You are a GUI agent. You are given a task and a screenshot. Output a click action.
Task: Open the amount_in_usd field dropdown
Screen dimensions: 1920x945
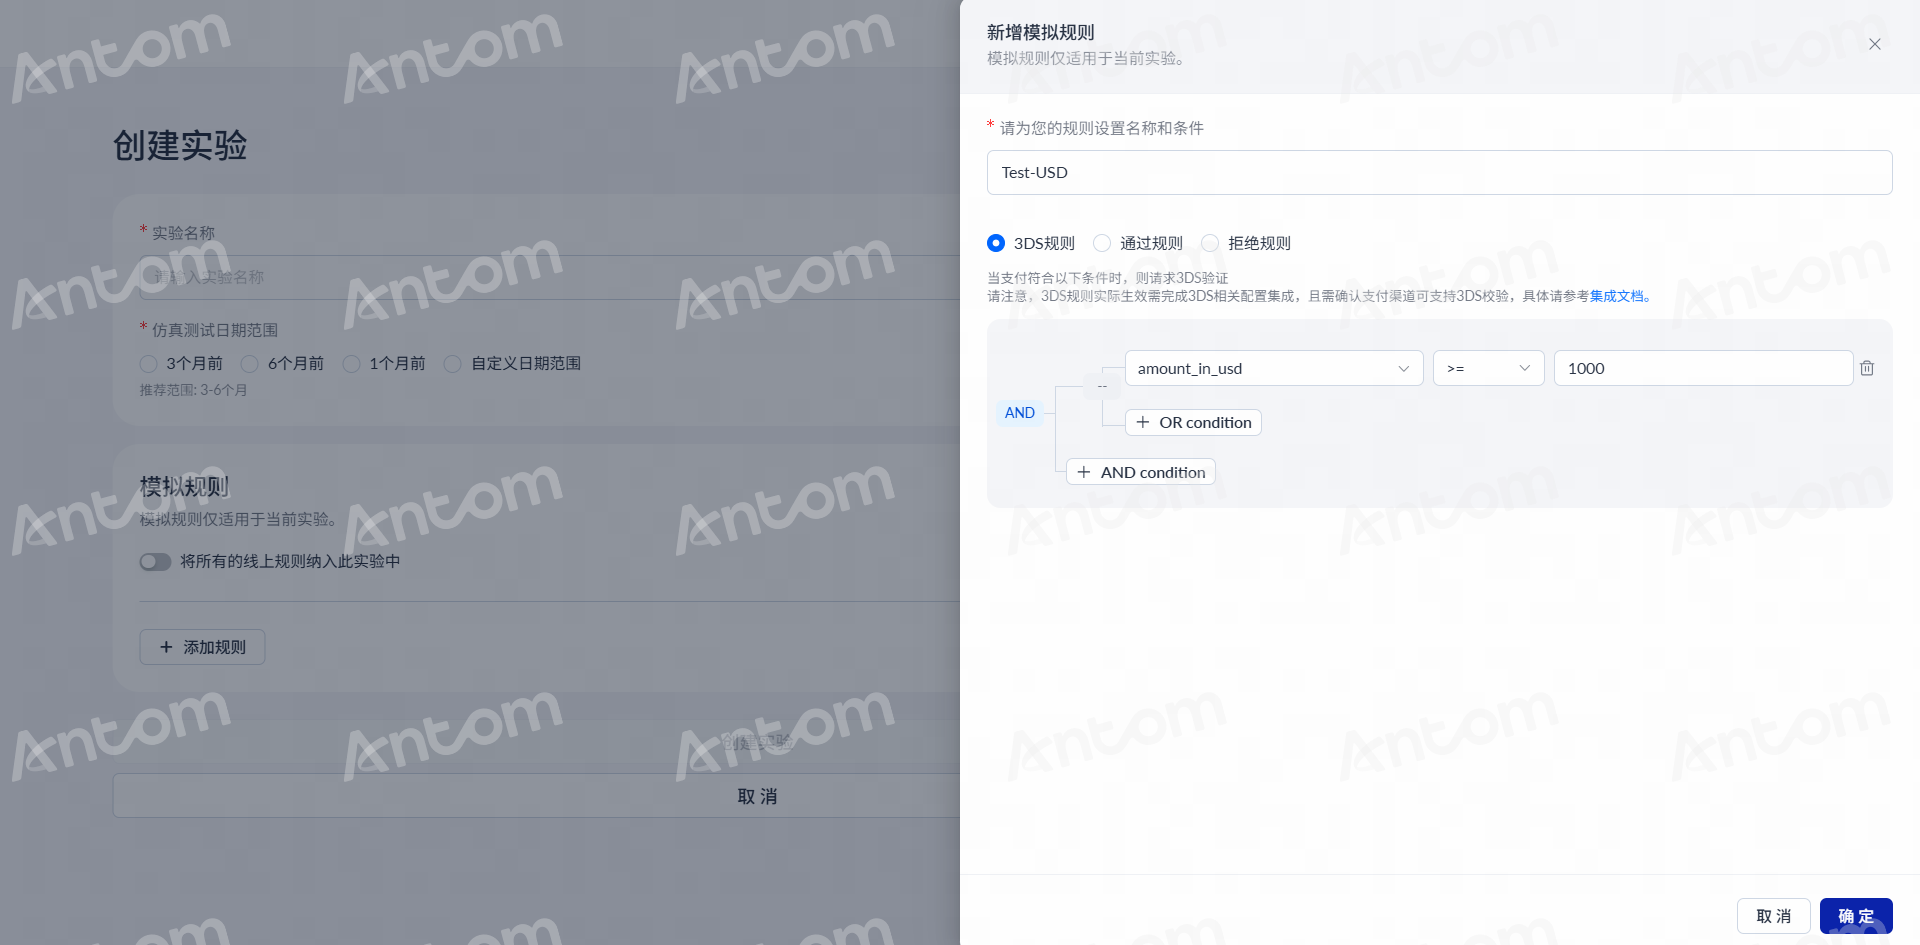click(x=1274, y=368)
